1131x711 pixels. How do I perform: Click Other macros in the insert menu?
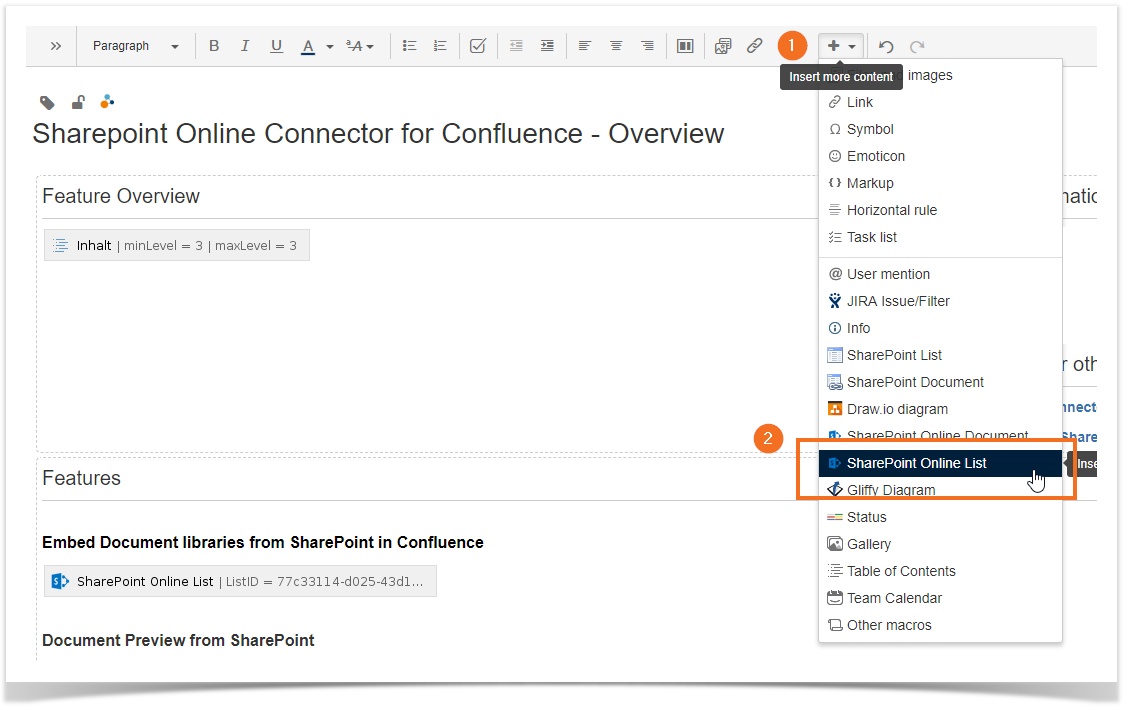pyautogui.click(x=888, y=625)
